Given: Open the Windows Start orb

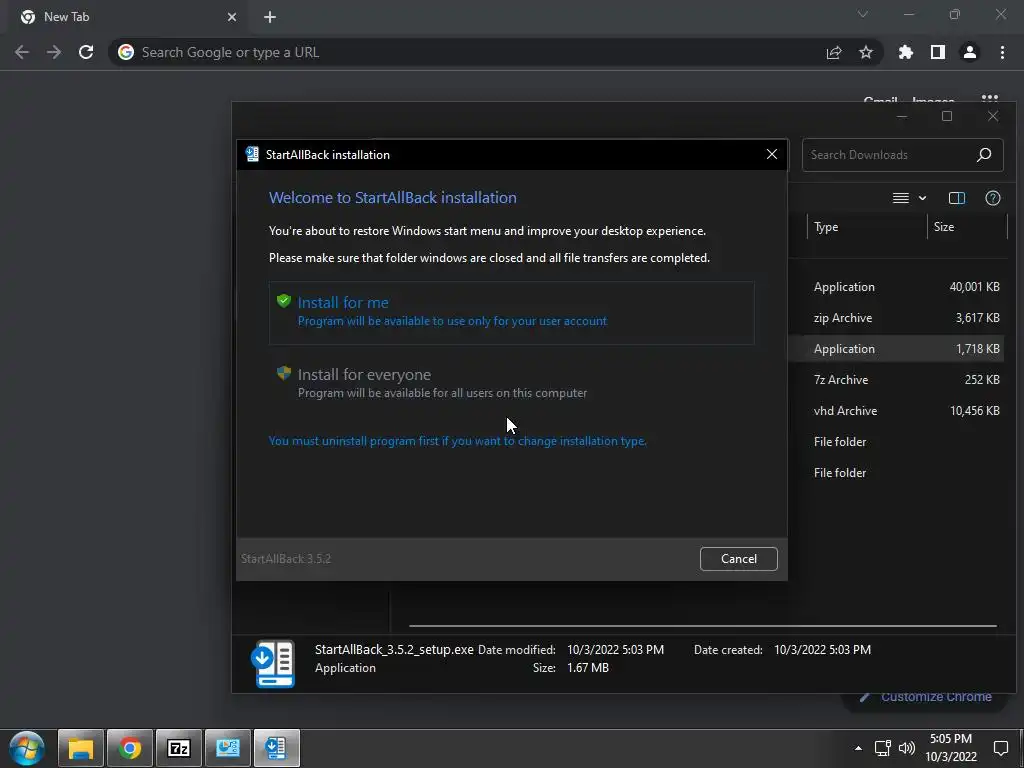Looking at the screenshot, I should (27, 748).
